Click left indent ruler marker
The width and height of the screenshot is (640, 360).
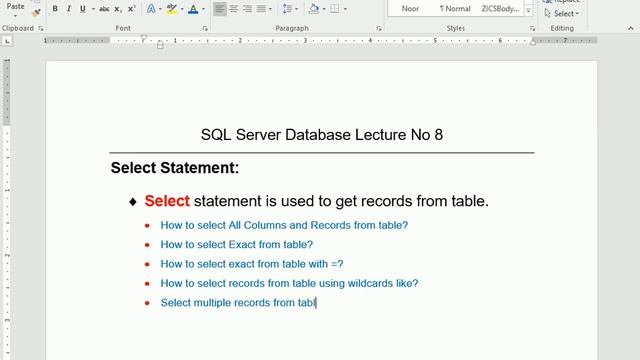[x=160, y=45]
